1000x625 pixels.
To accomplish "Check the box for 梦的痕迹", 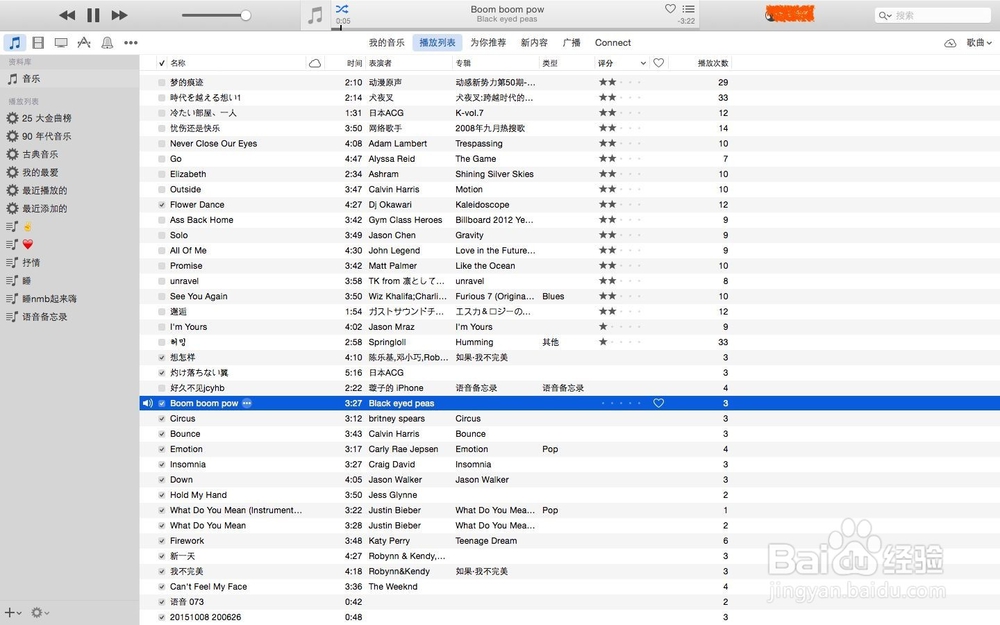I will pos(162,82).
